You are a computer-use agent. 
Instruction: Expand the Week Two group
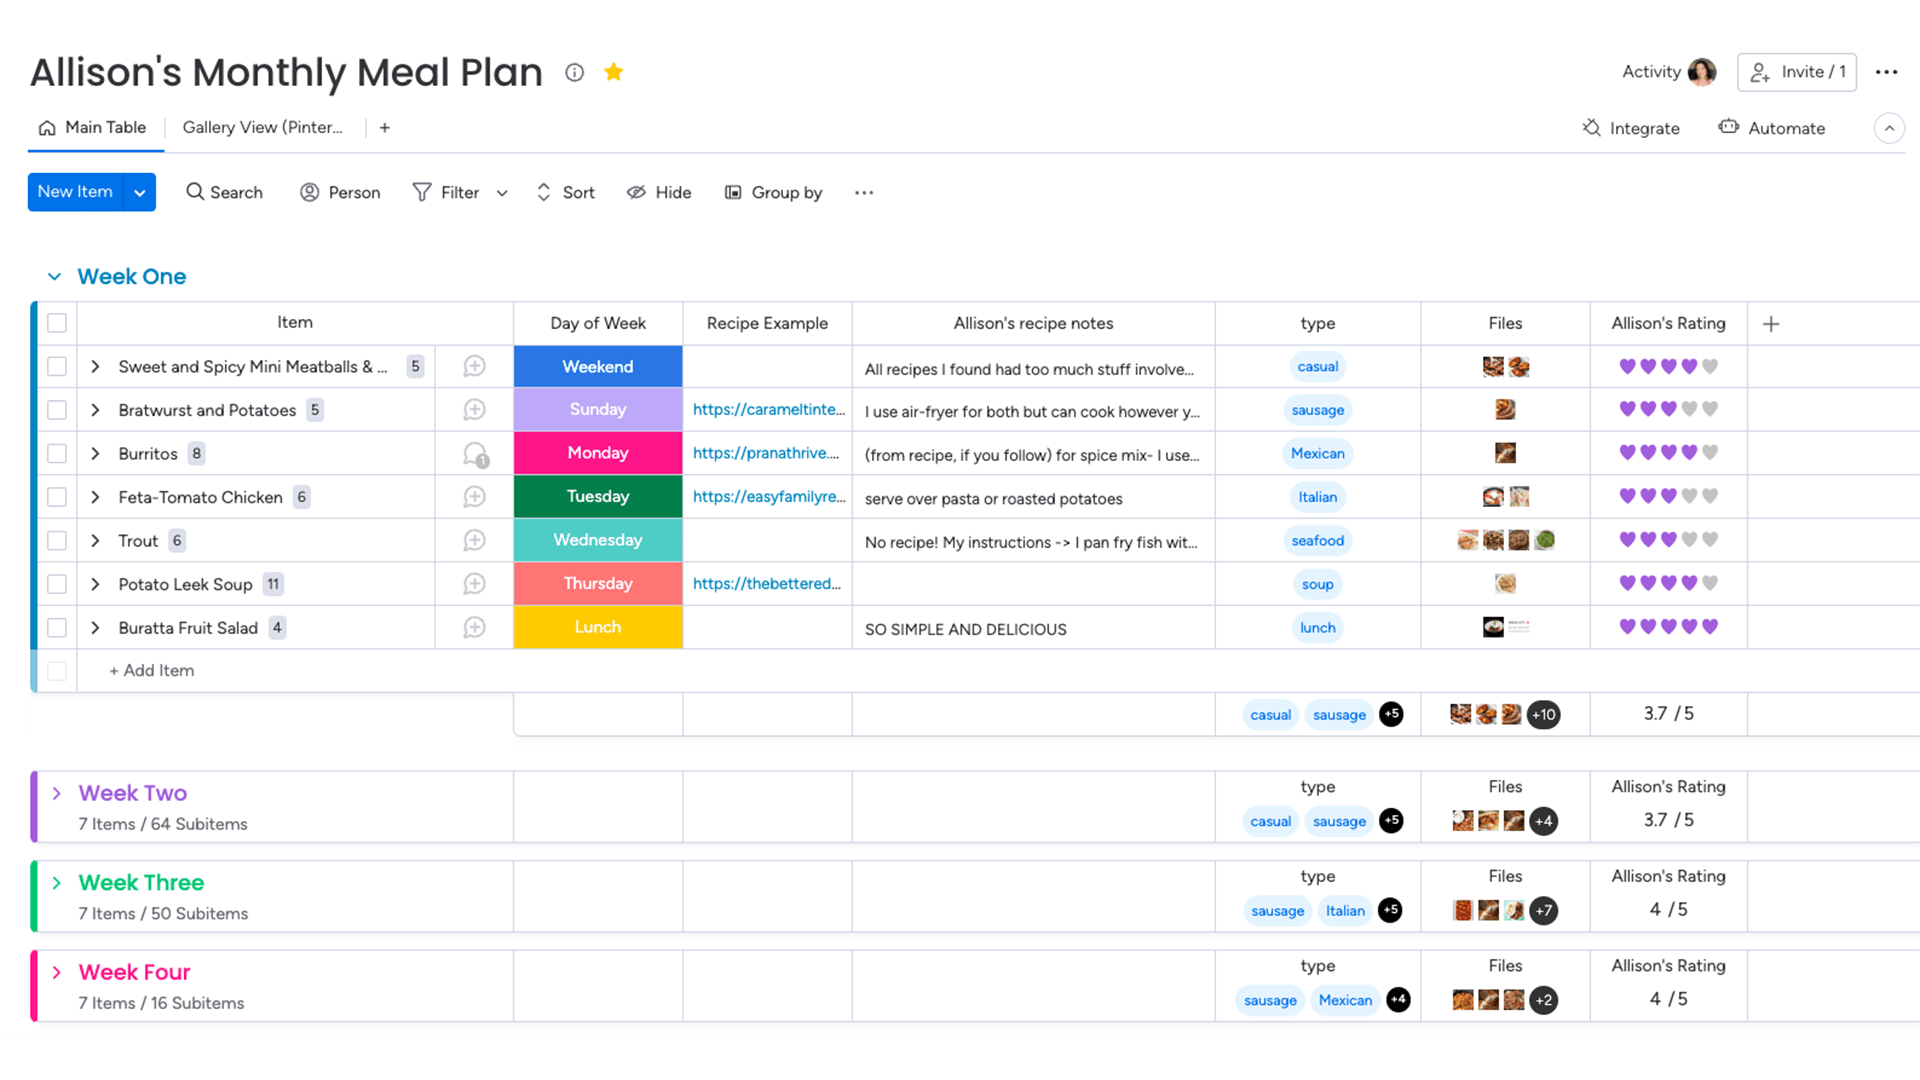58,793
